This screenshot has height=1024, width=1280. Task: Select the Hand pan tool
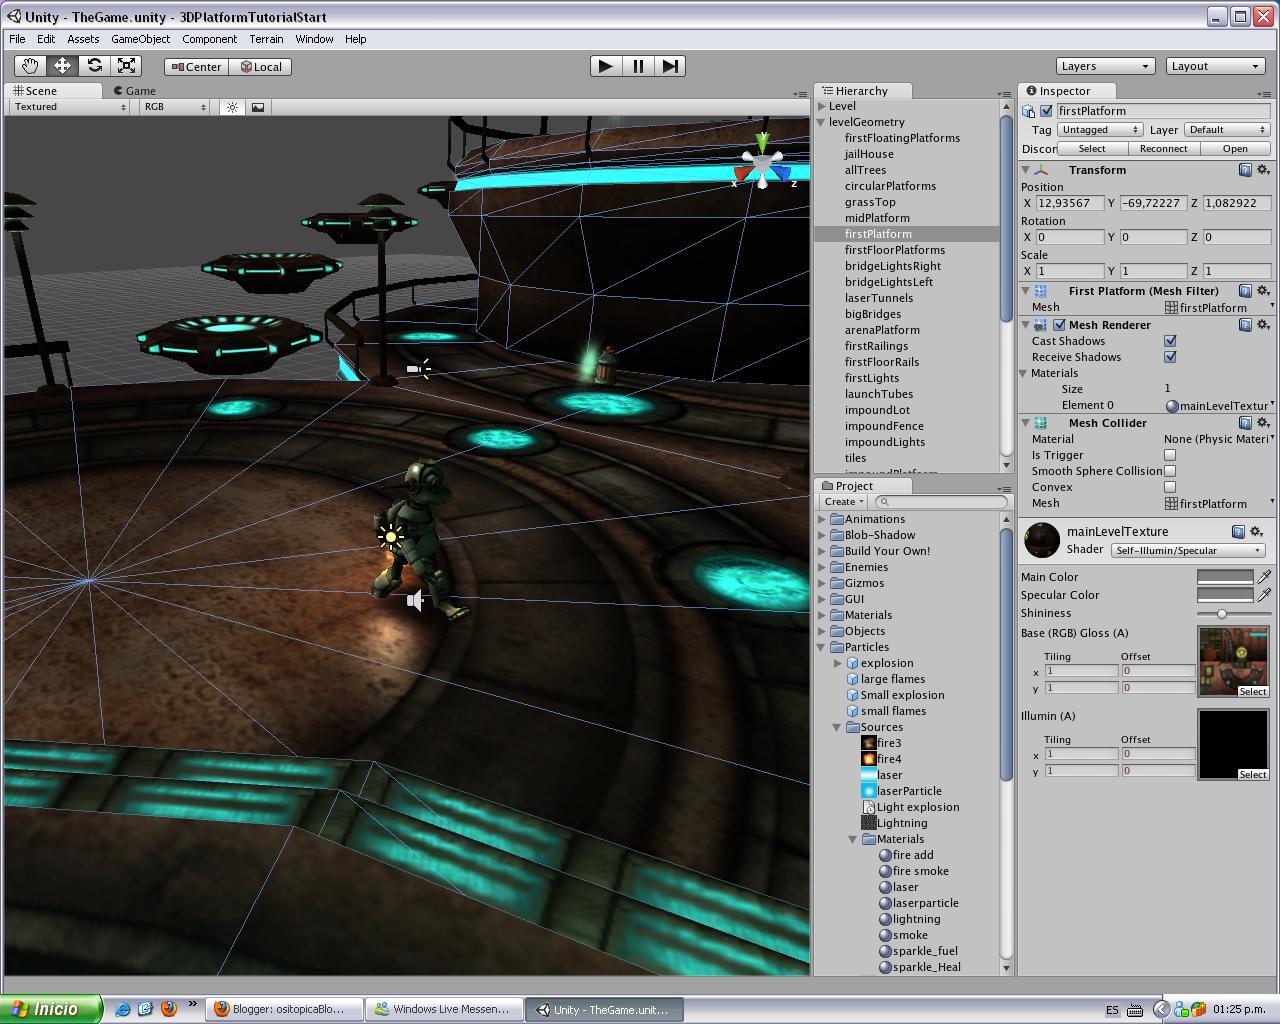[x=29, y=65]
